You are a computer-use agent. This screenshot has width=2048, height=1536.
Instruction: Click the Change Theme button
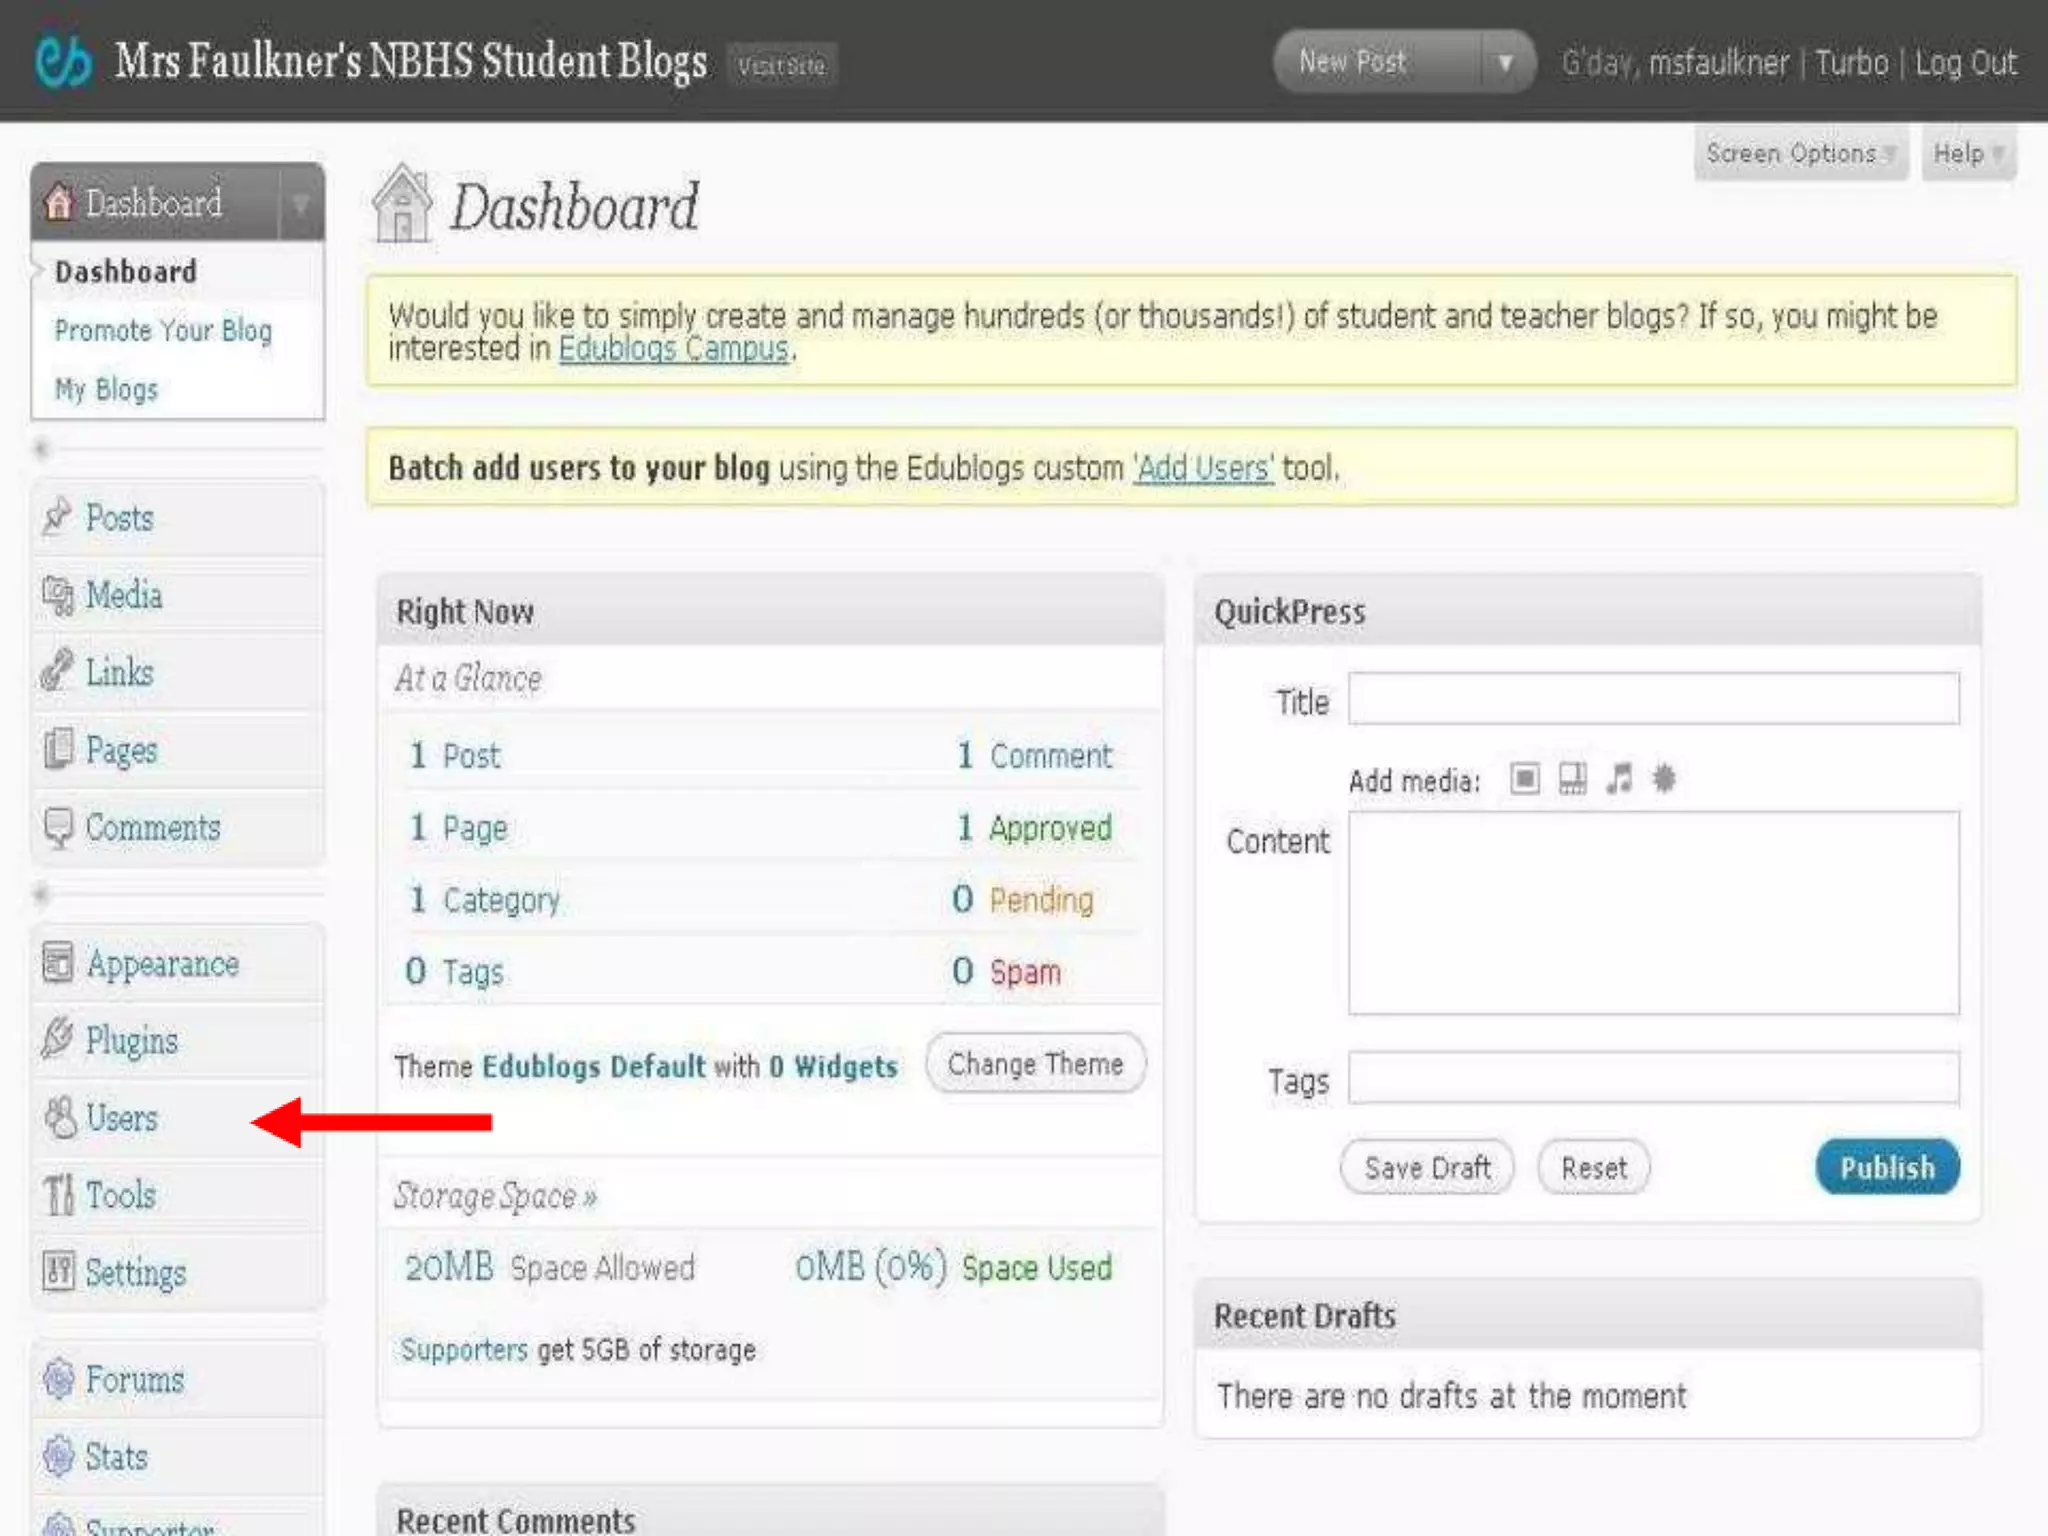point(1035,1064)
